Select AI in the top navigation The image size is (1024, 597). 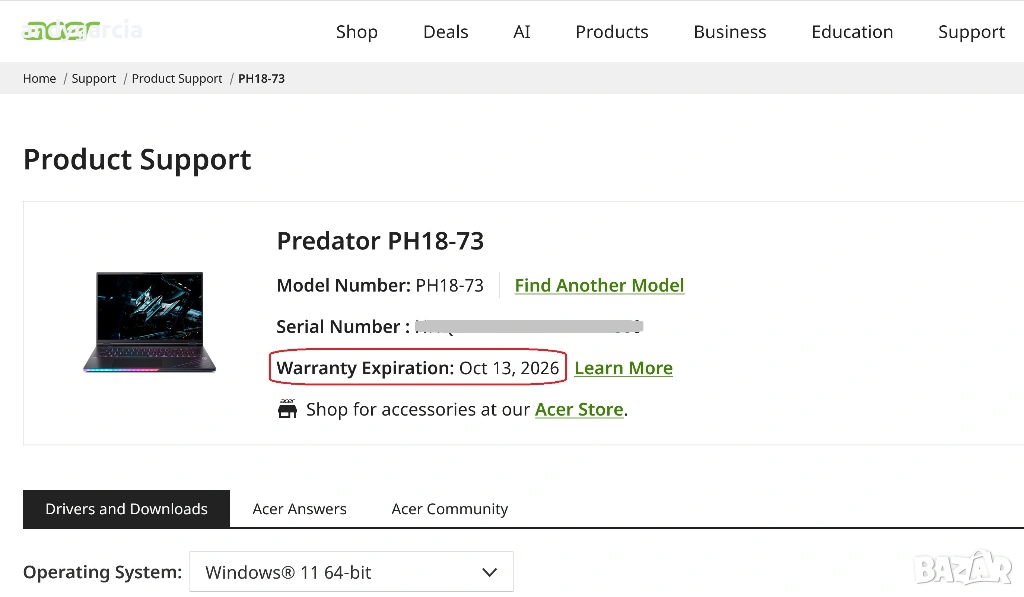[x=521, y=32]
